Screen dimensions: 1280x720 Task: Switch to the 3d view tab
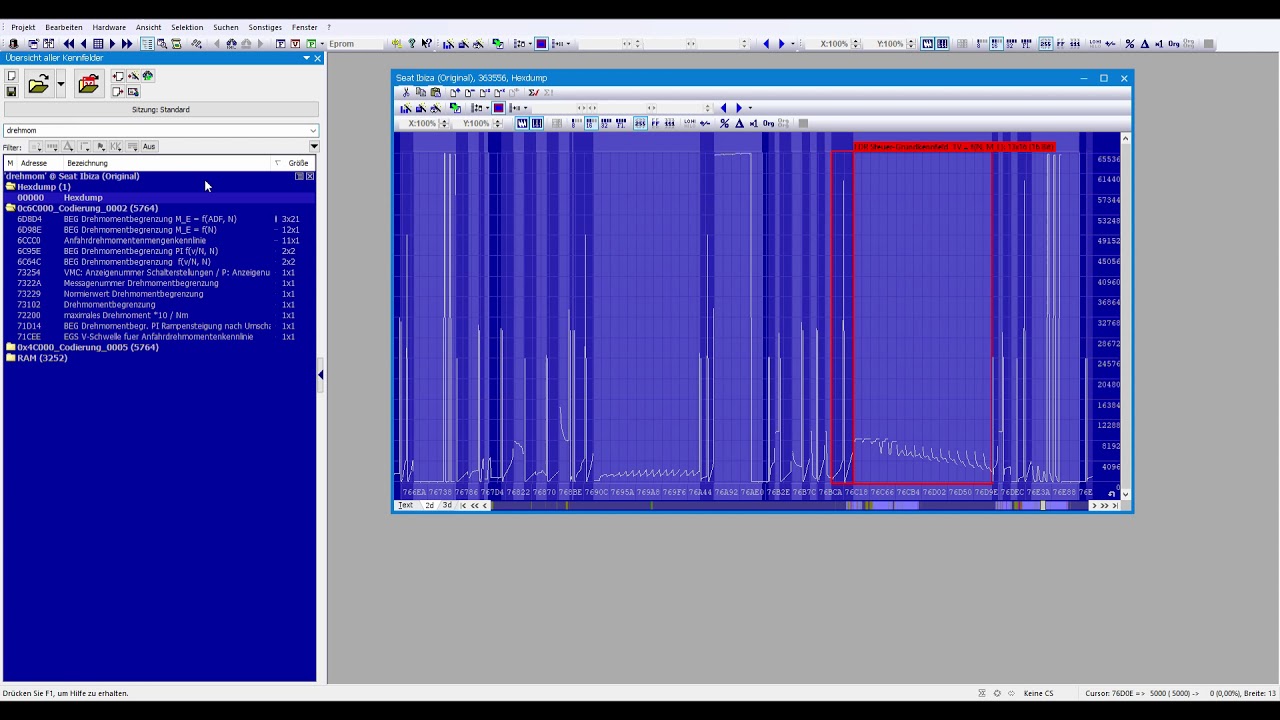pos(447,505)
